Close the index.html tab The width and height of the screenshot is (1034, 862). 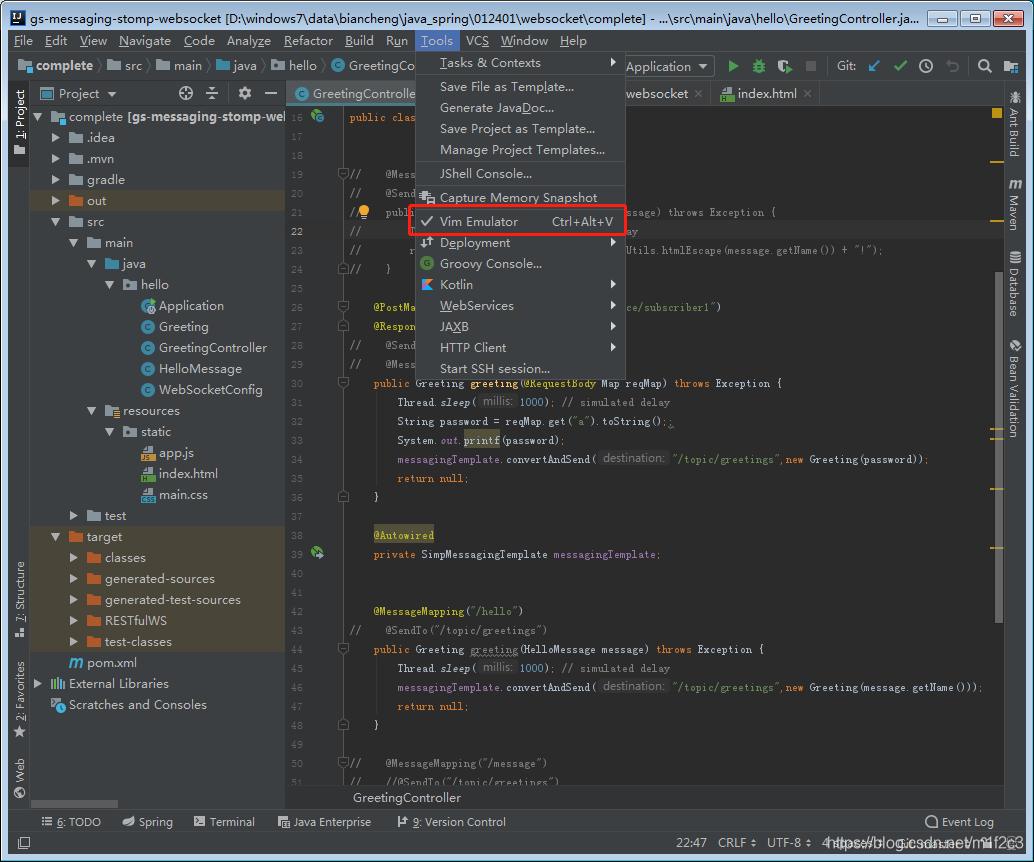808,94
